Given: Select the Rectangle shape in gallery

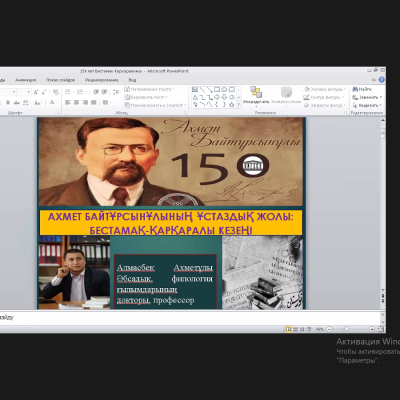Looking at the screenshot, I should point(217,90).
